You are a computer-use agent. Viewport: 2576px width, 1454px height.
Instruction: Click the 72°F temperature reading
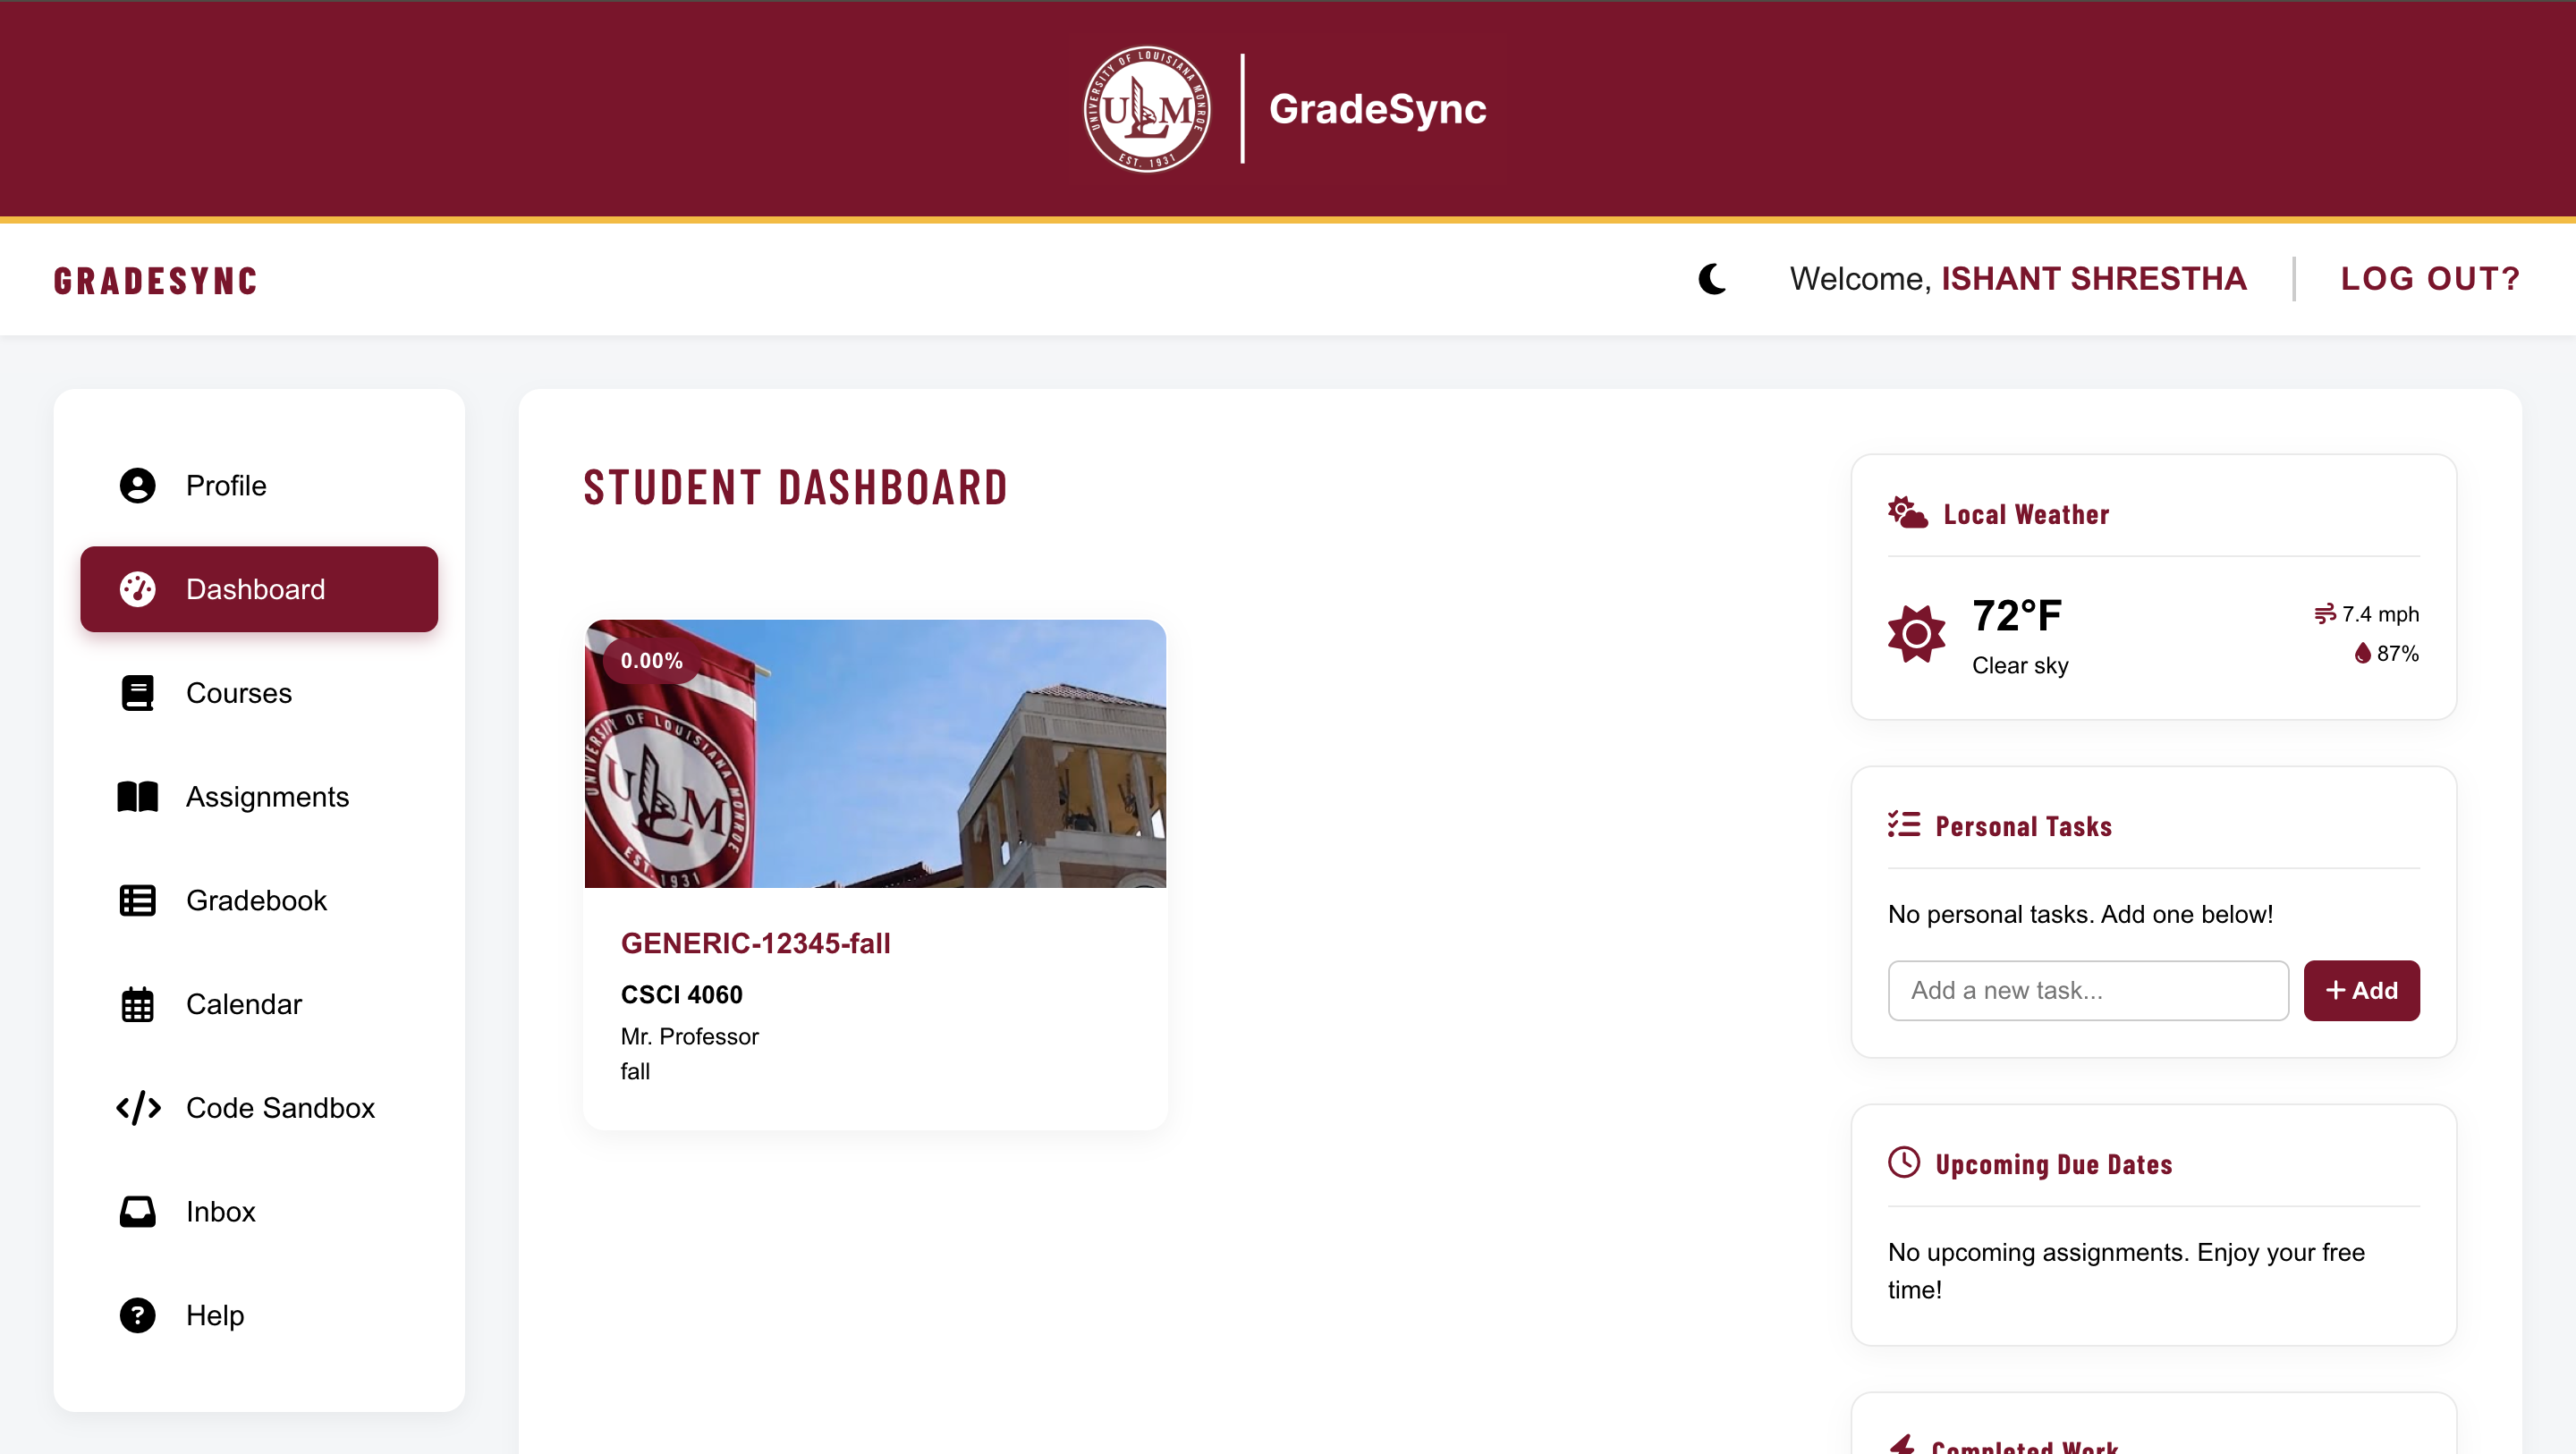(x=2016, y=616)
